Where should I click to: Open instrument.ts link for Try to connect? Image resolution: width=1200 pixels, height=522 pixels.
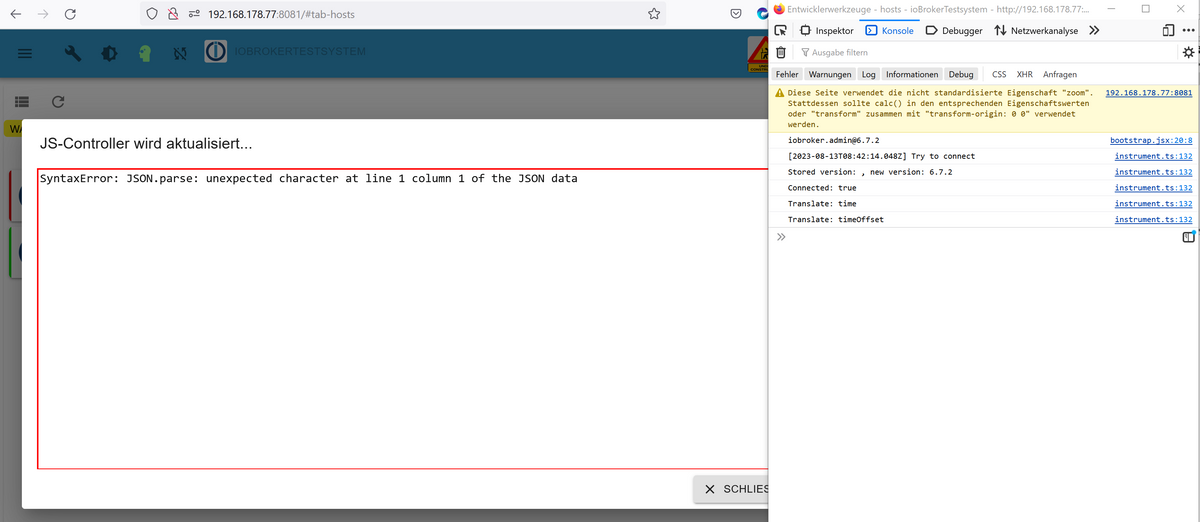point(1153,156)
